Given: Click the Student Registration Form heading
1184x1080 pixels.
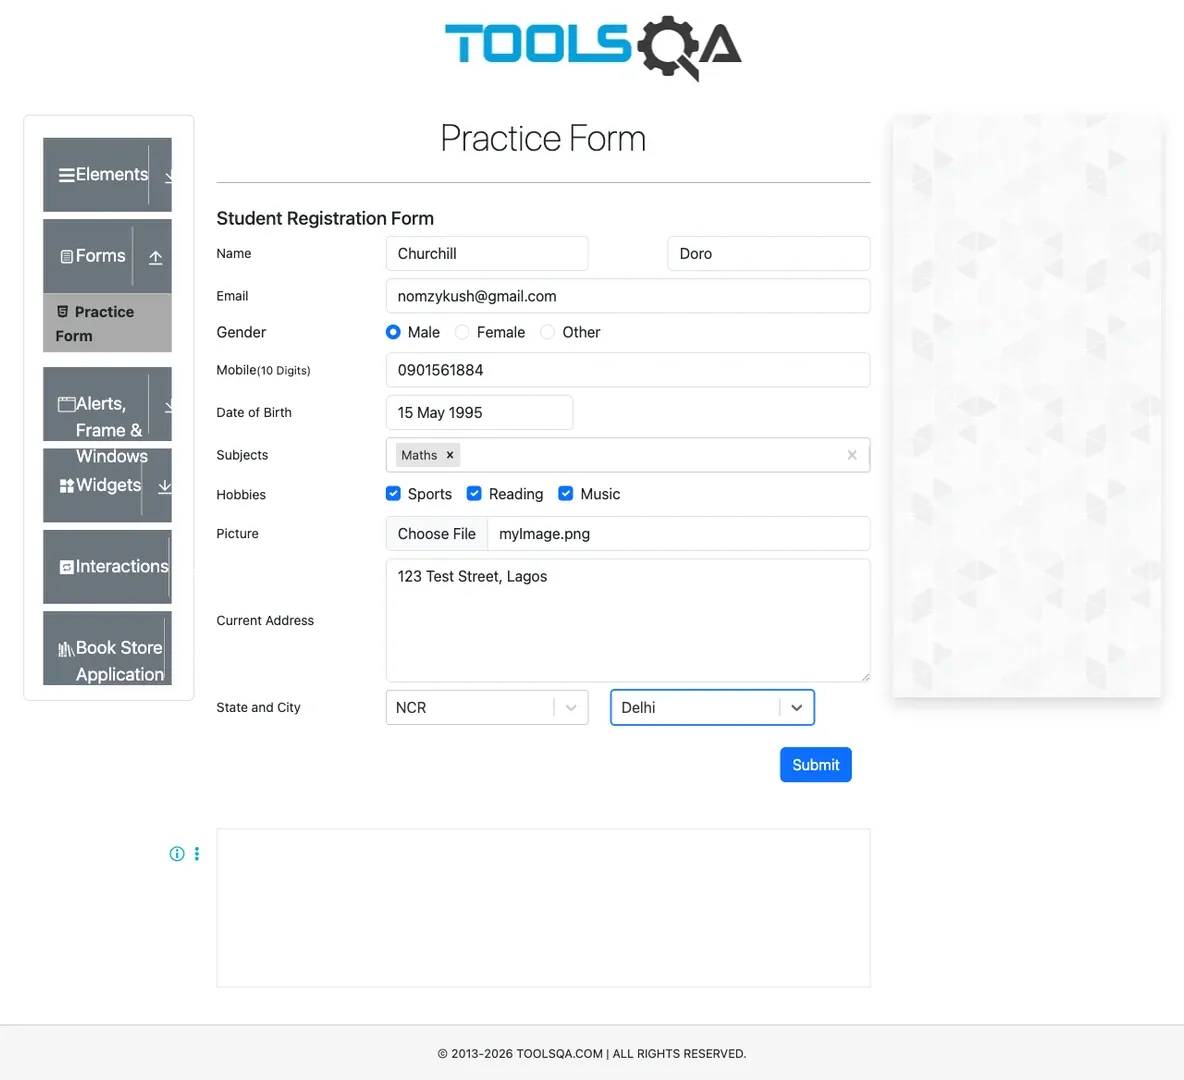Looking at the screenshot, I should 325,218.
